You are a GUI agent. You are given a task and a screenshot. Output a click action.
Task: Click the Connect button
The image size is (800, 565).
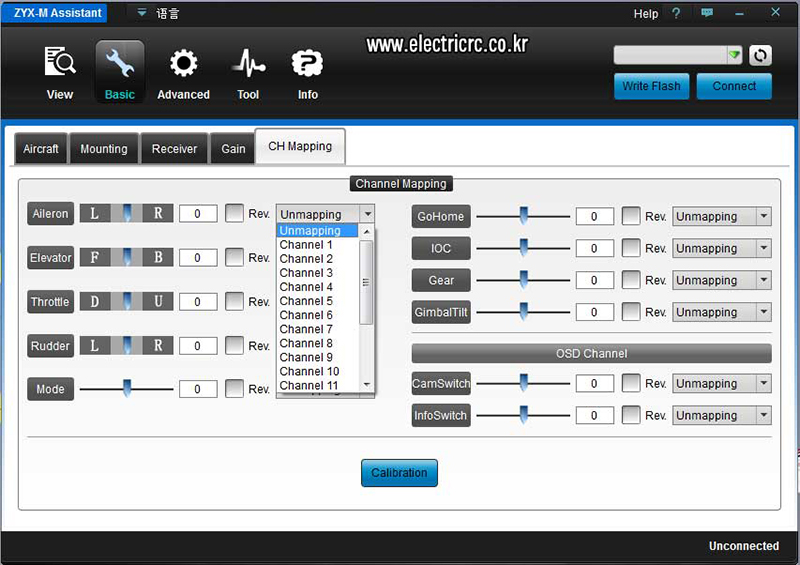point(734,86)
